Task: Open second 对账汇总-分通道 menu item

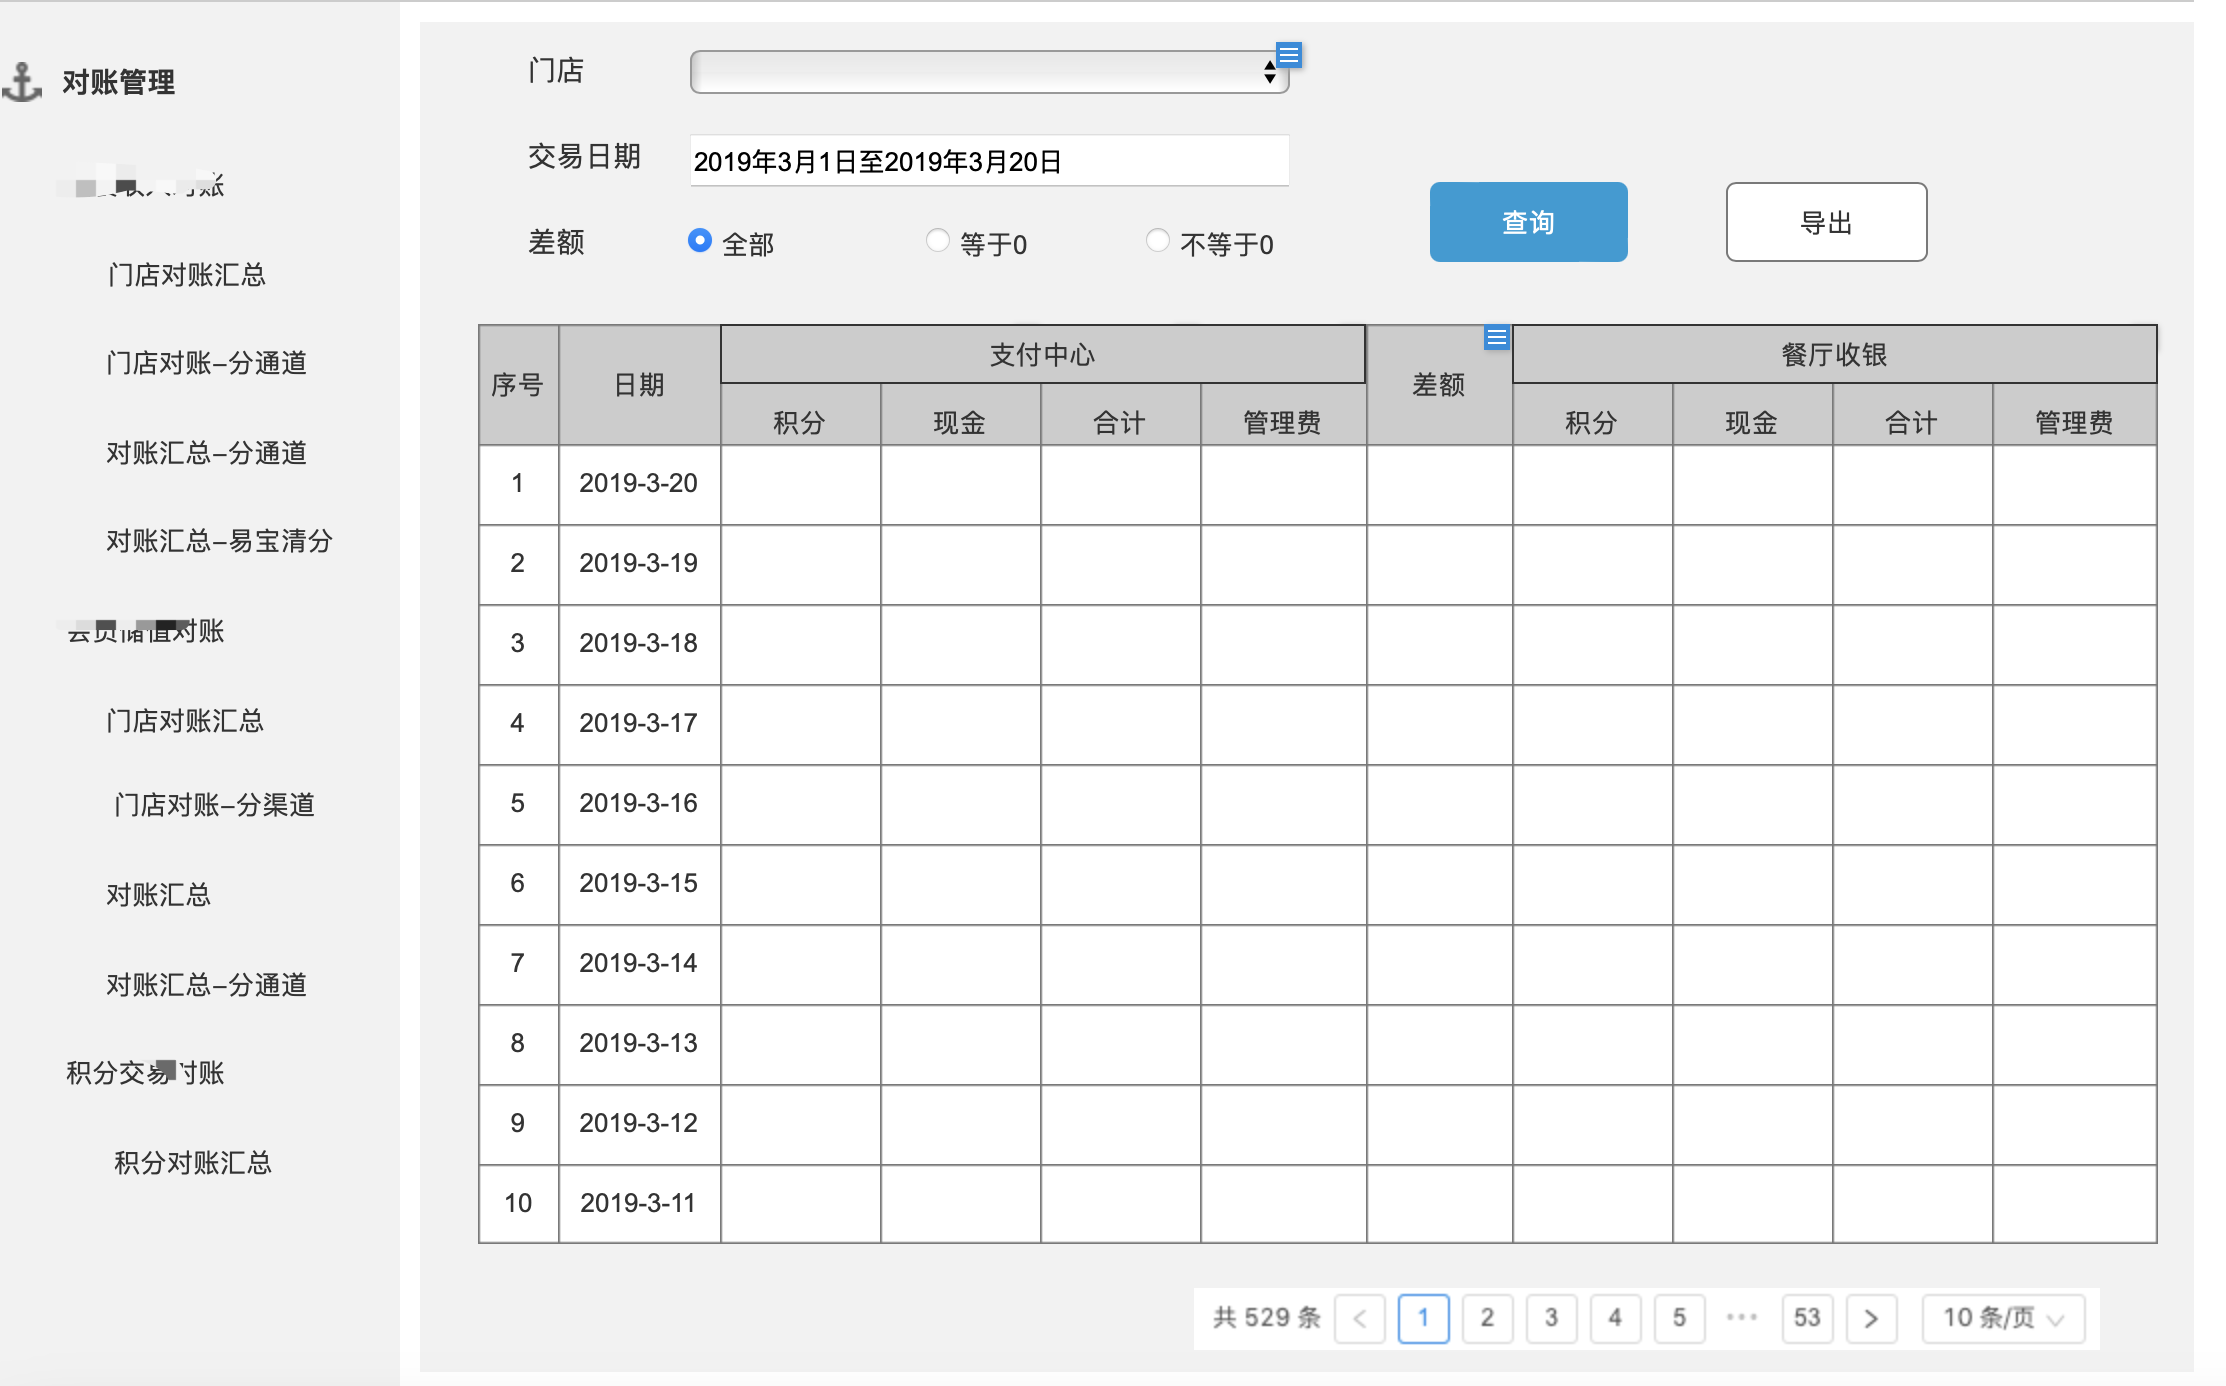Action: point(207,985)
